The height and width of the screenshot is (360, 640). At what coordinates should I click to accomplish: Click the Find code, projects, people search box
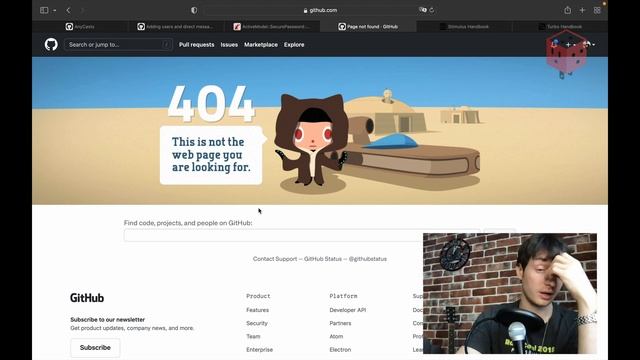[302, 236]
